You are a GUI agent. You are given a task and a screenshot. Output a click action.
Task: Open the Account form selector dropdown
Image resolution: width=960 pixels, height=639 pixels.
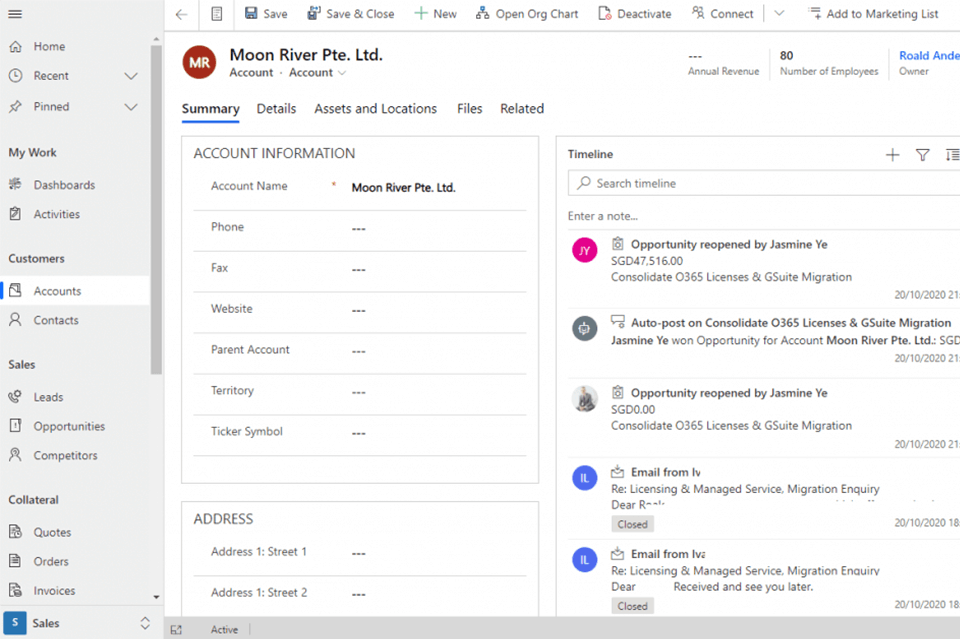[x=318, y=73]
